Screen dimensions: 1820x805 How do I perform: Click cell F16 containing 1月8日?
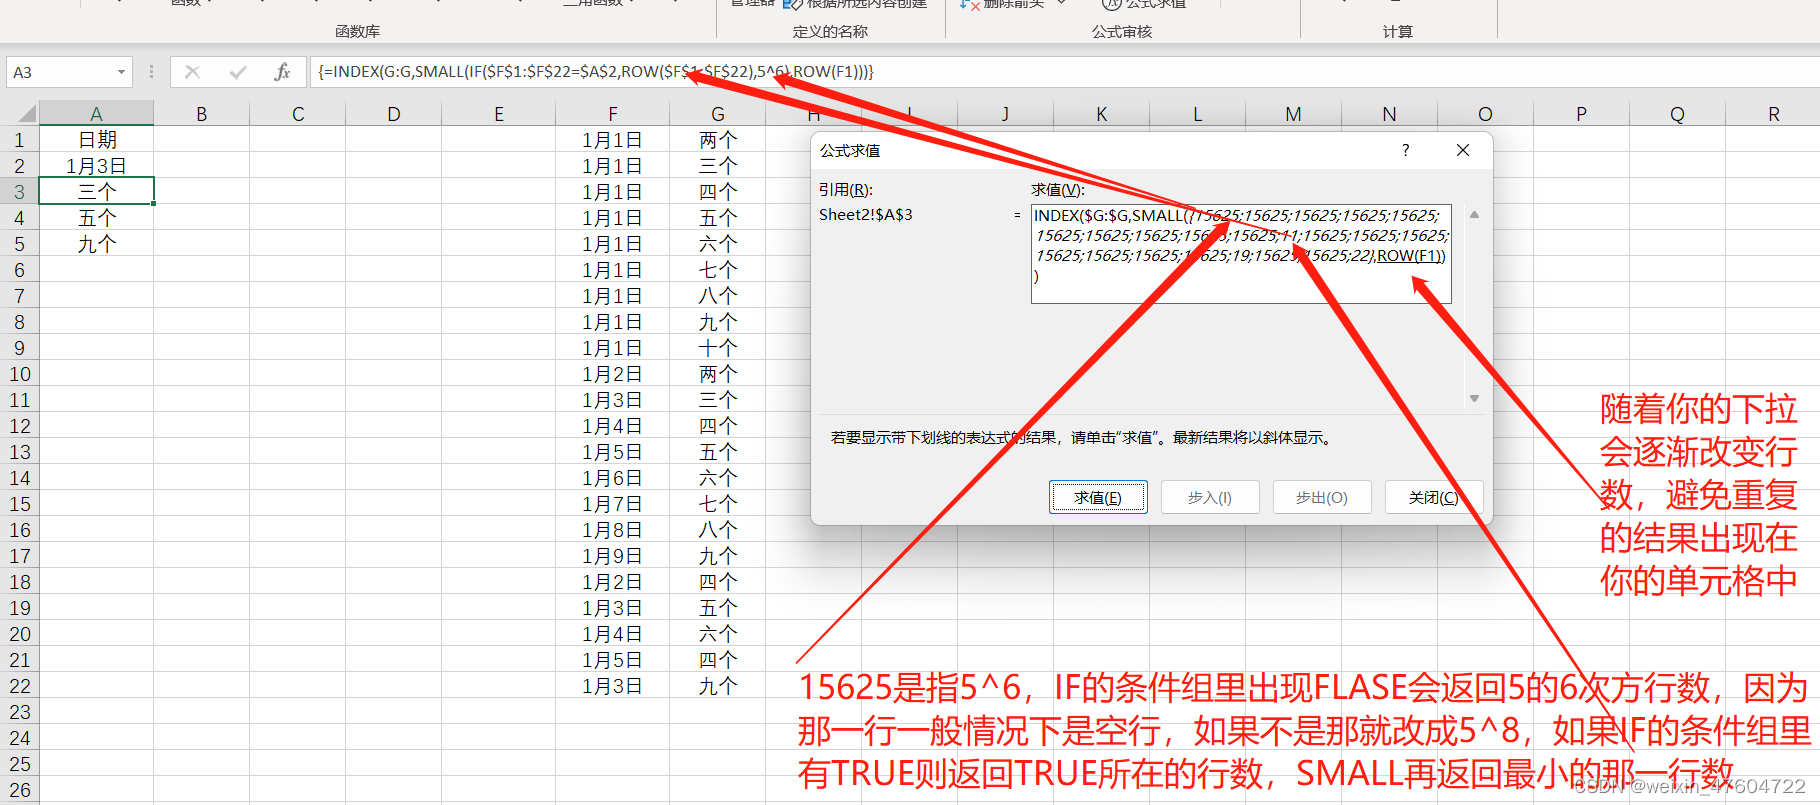click(x=613, y=530)
